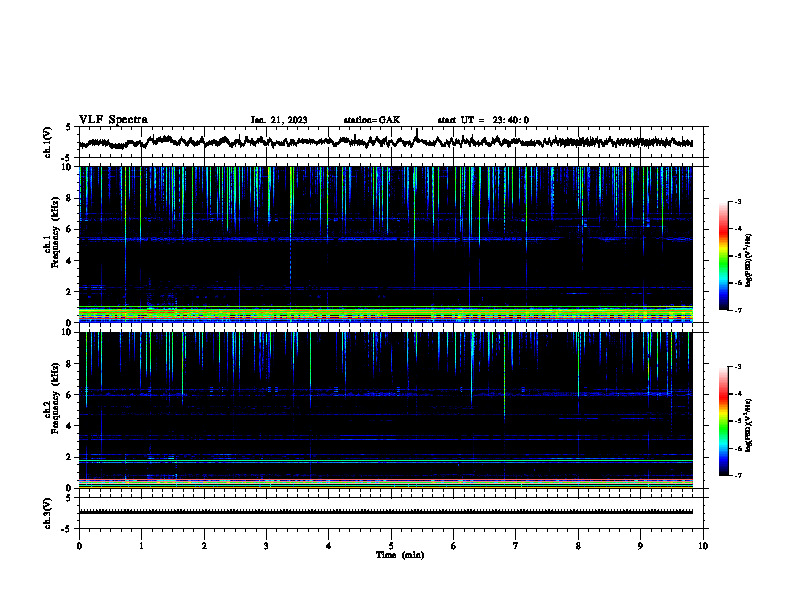This screenshot has height=612, width=792.
Task: Click the VLF Spectra title text
Action: coord(113,120)
